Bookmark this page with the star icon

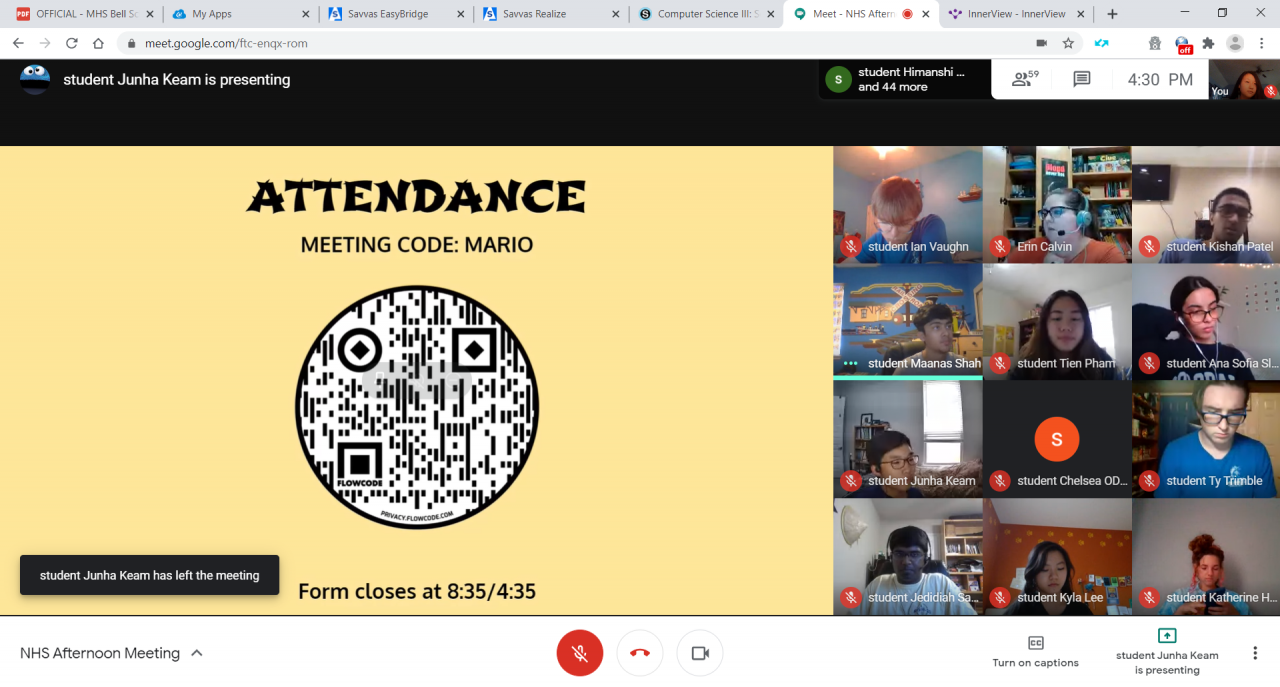tap(1068, 43)
